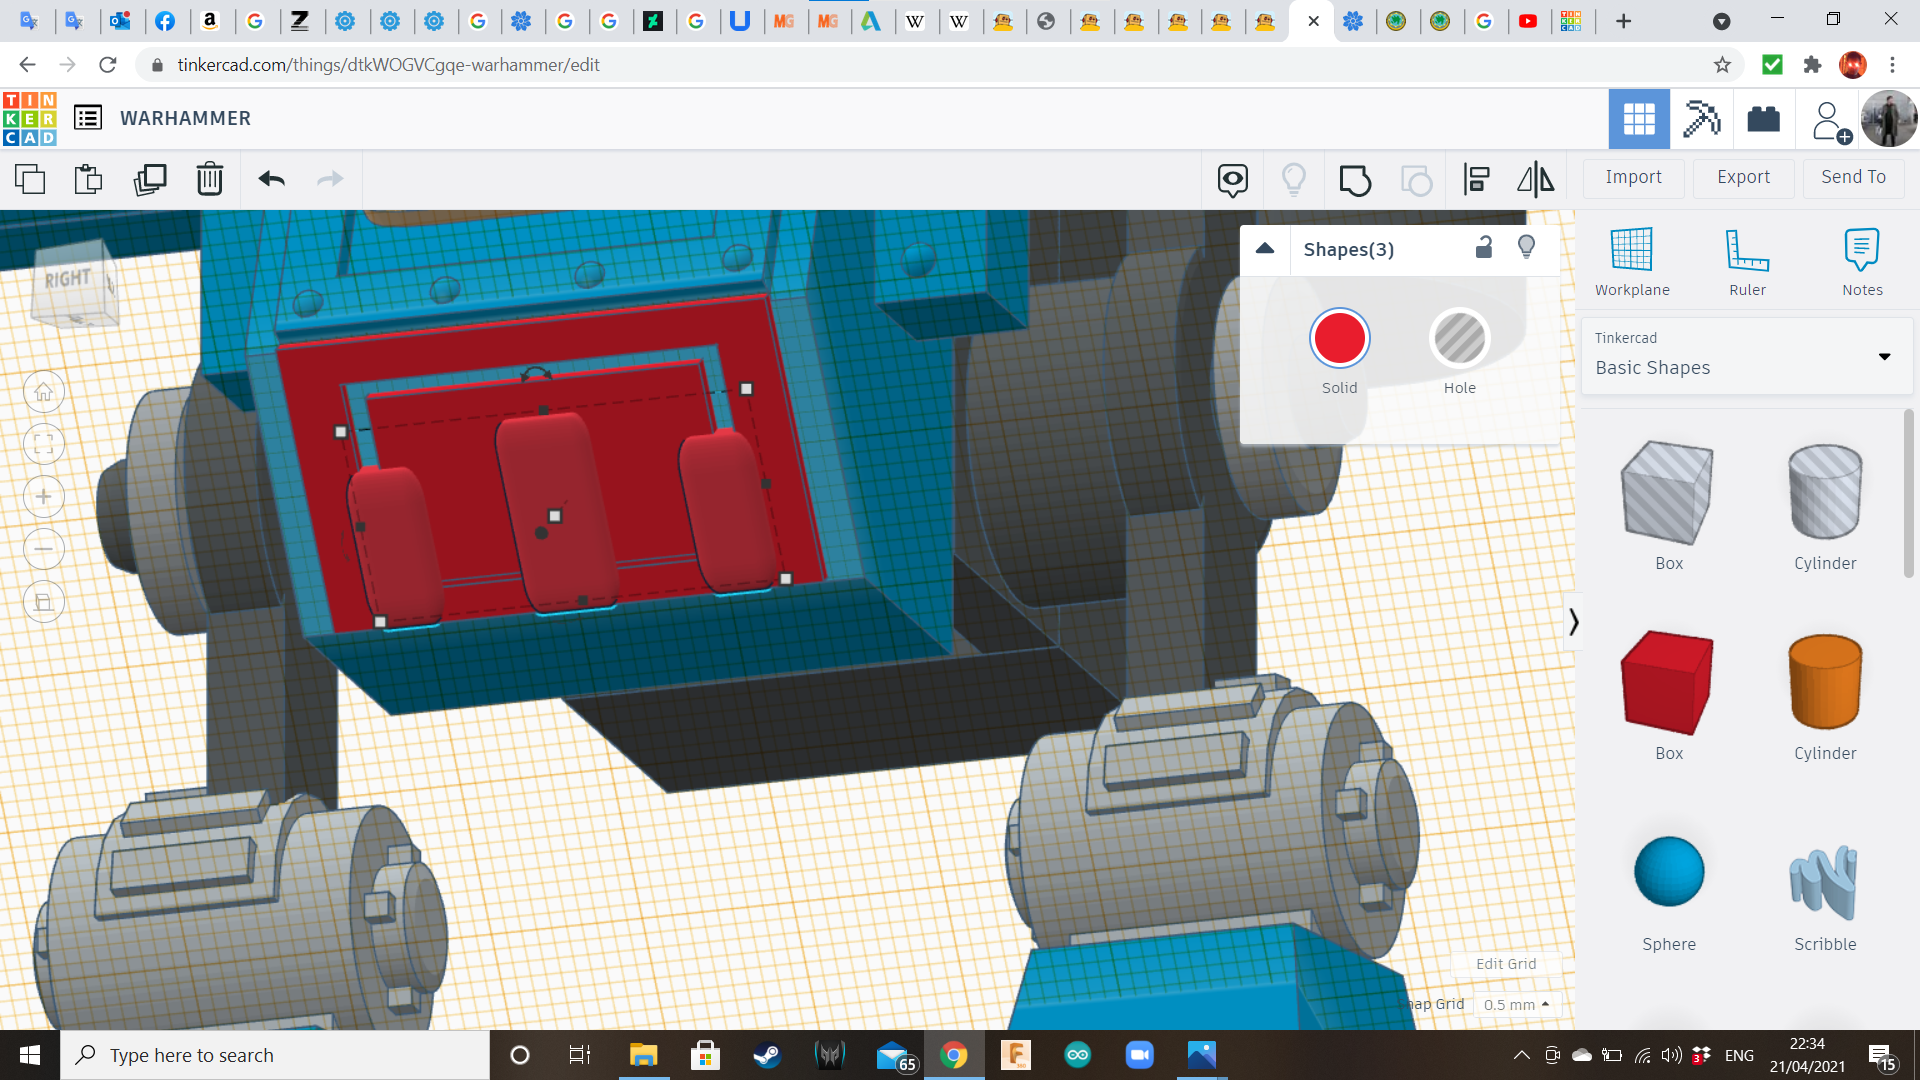Open the Edit Grid settings
1920x1080 pixels.
coord(1506,964)
